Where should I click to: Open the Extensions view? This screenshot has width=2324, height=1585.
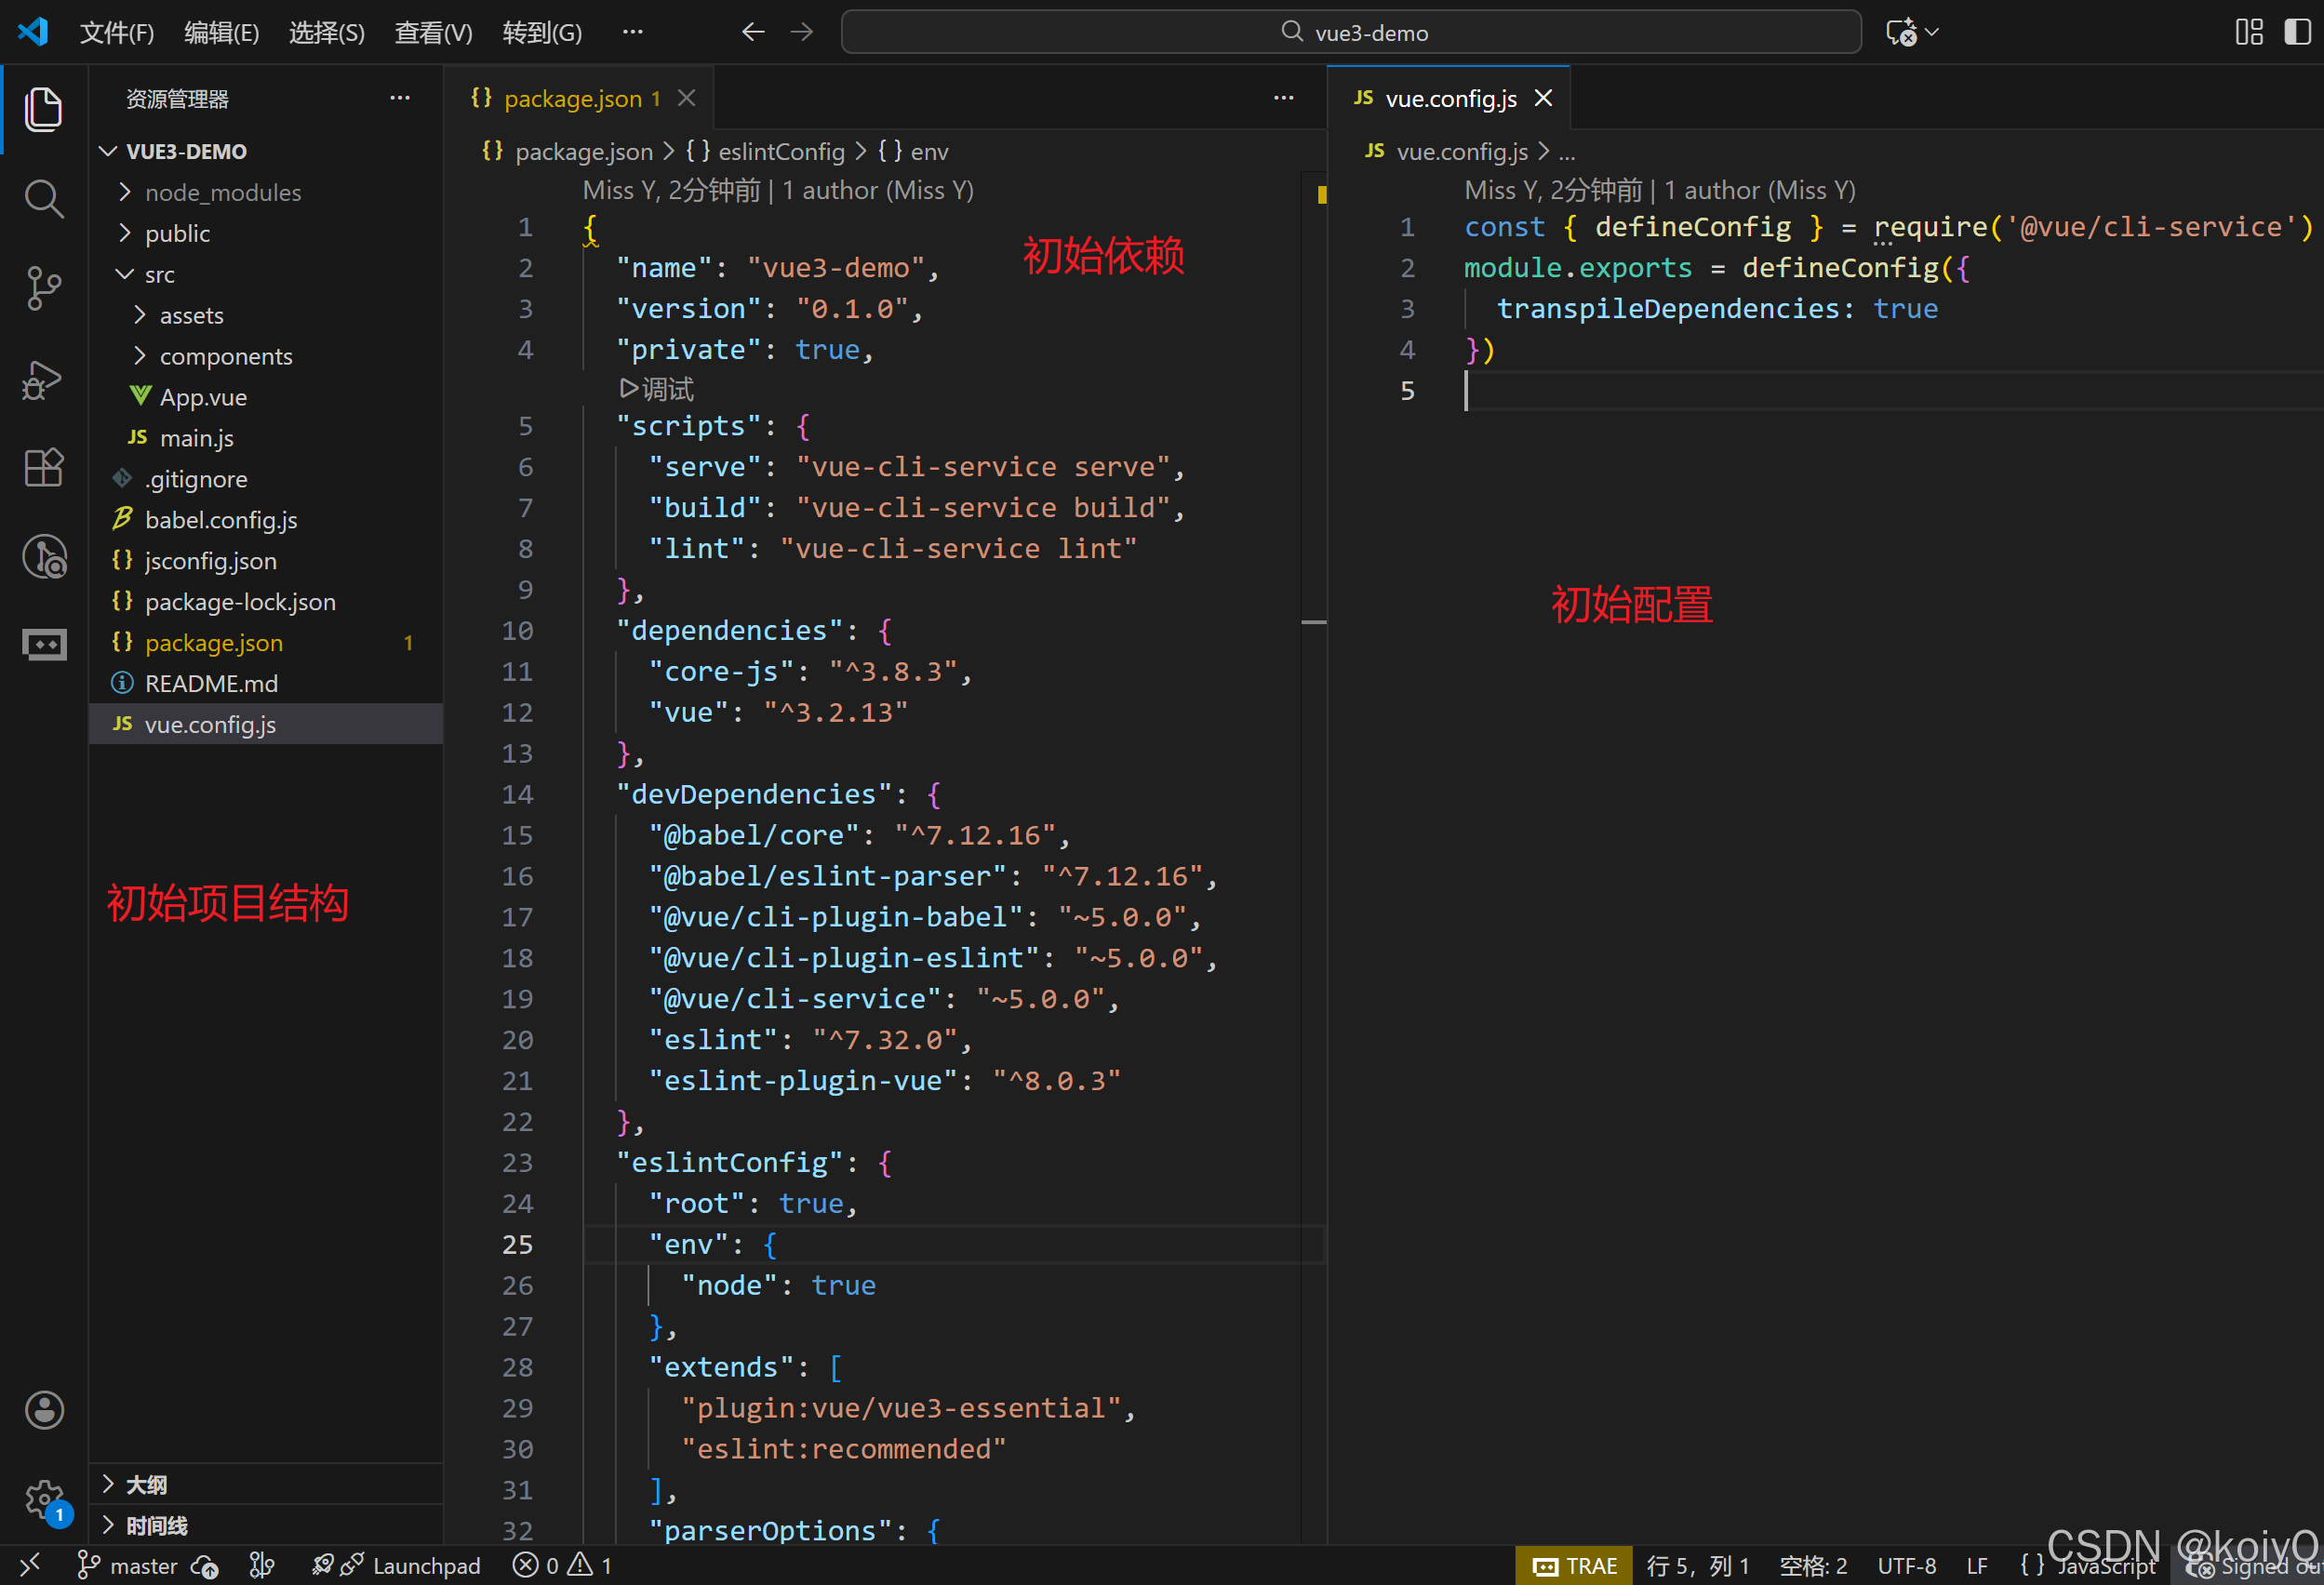(x=43, y=467)
